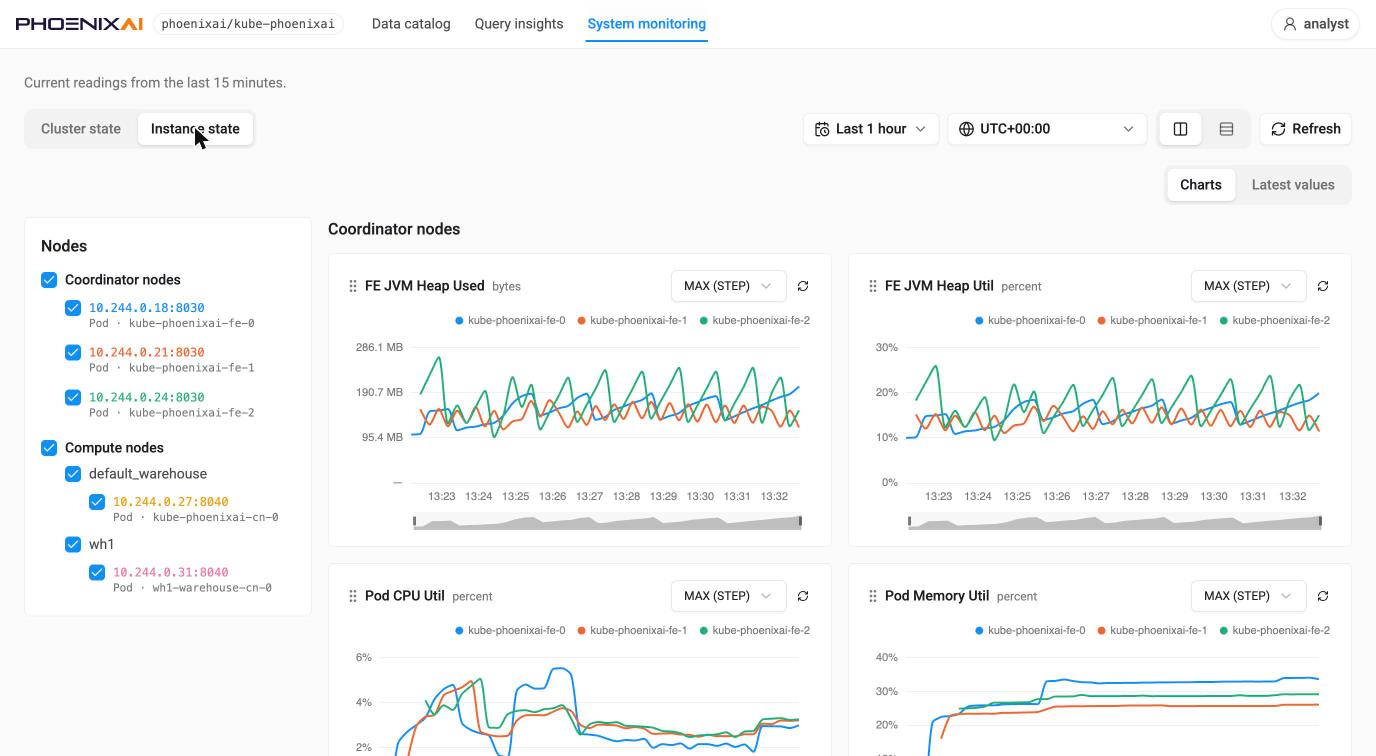The width and height of the screenshot is (1376, 756).
Task: Uncheck Compute nodes checkbox
Action: 49,448
